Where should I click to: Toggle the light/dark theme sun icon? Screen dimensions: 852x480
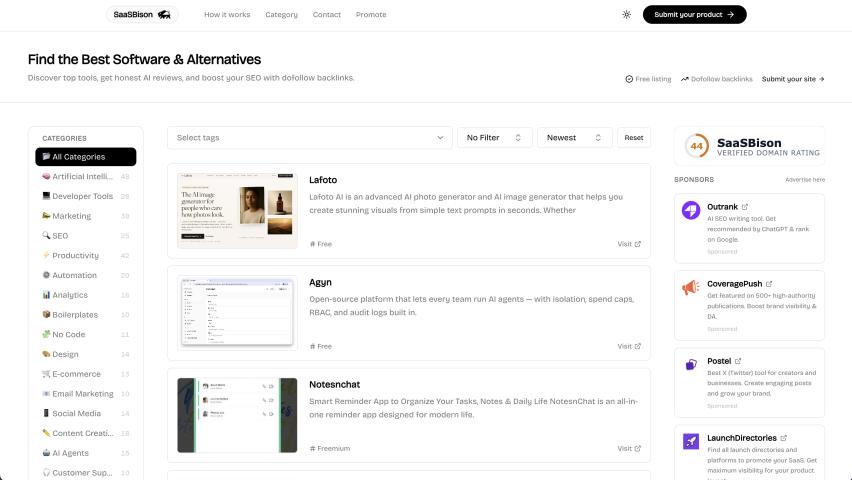pyautogui.click(x=627, y=15)
